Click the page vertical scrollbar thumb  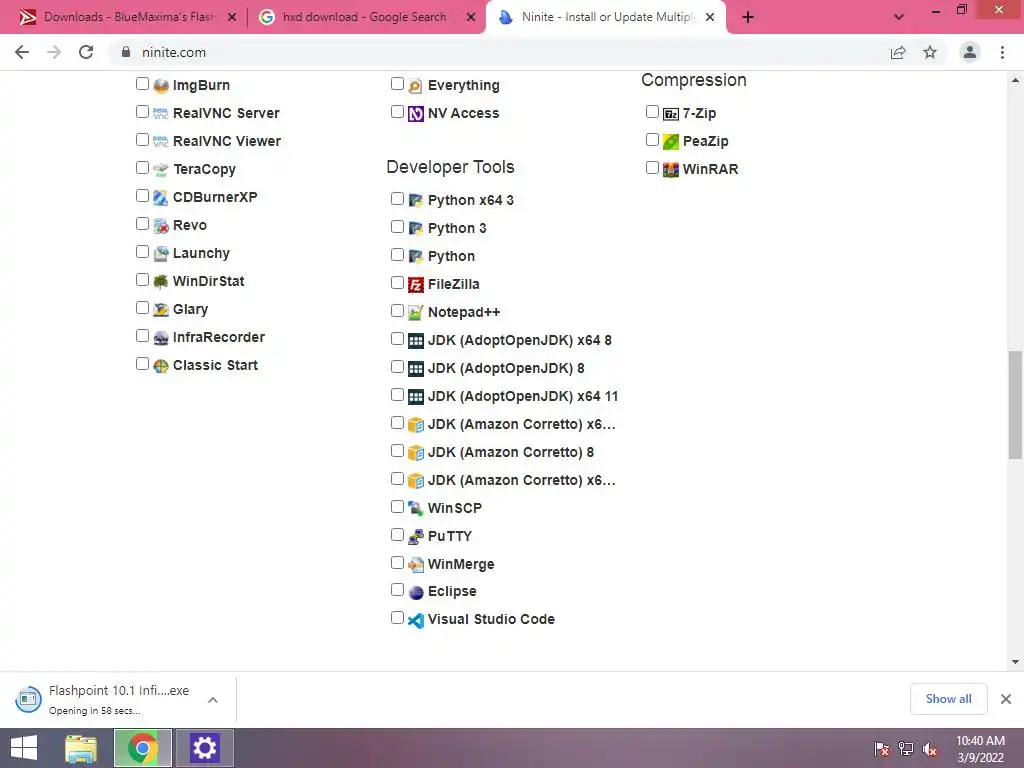(x=1015, y=405)
